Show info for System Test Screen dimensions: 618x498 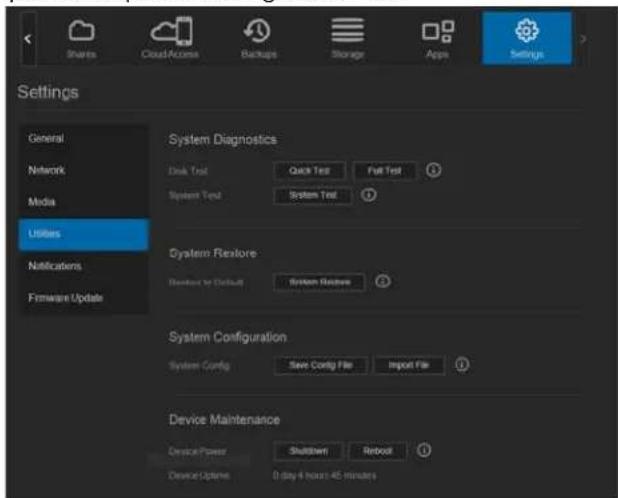point(369,195)
